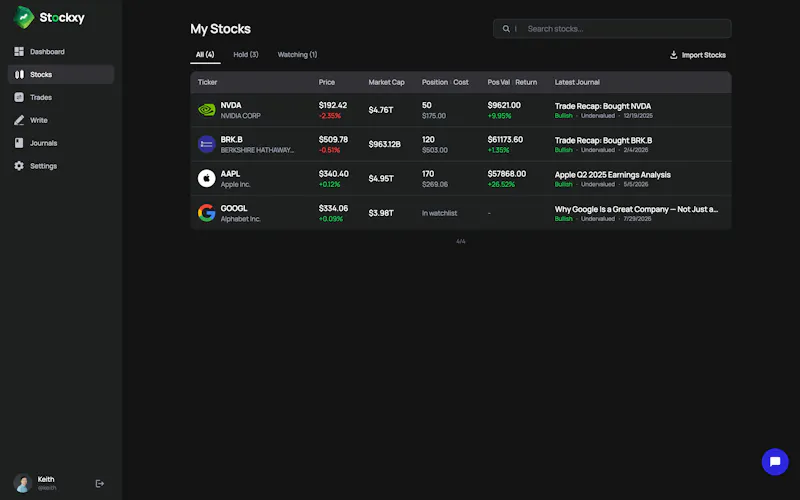Click NVDA price $192.42
Viewport: 800px width, 500px height.
[333, 105]
